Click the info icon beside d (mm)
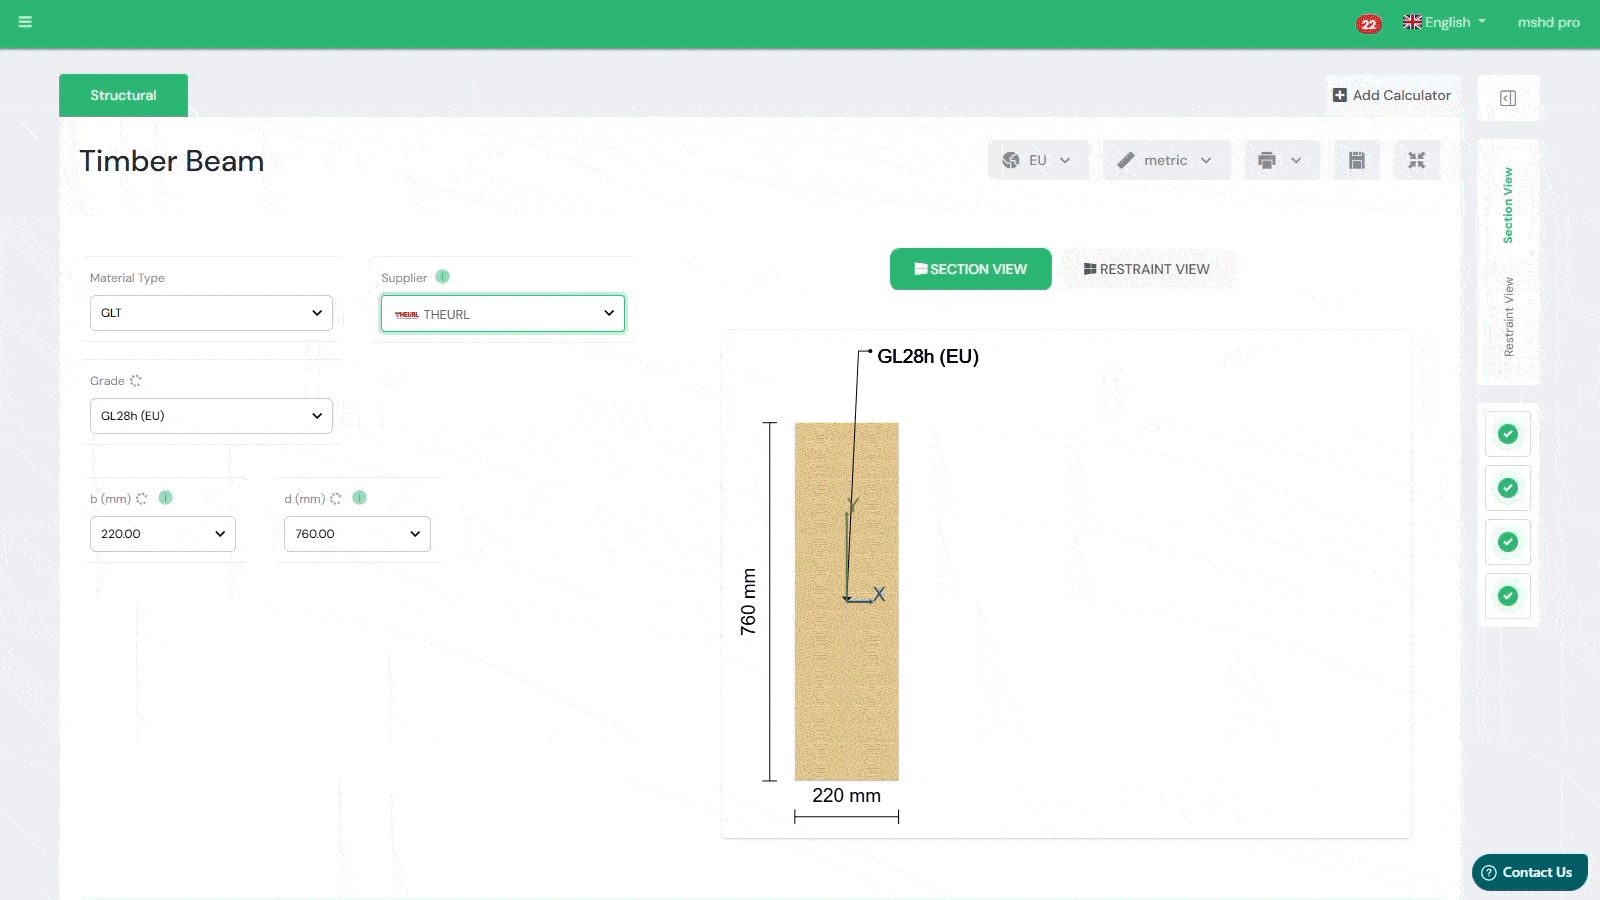The image size is (1600, 900). (360, 498)
